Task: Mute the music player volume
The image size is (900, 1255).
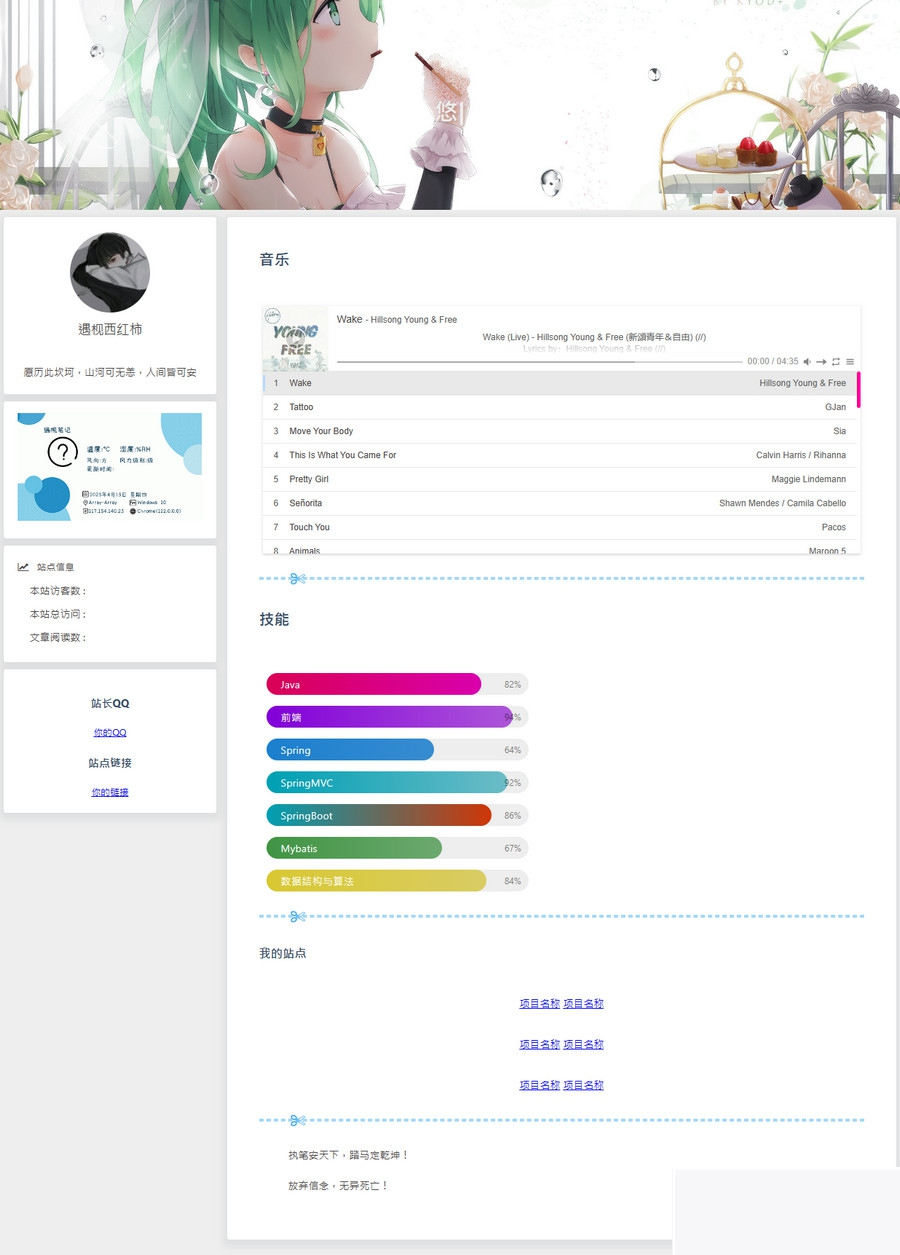Action: click(x=807, y=362)
